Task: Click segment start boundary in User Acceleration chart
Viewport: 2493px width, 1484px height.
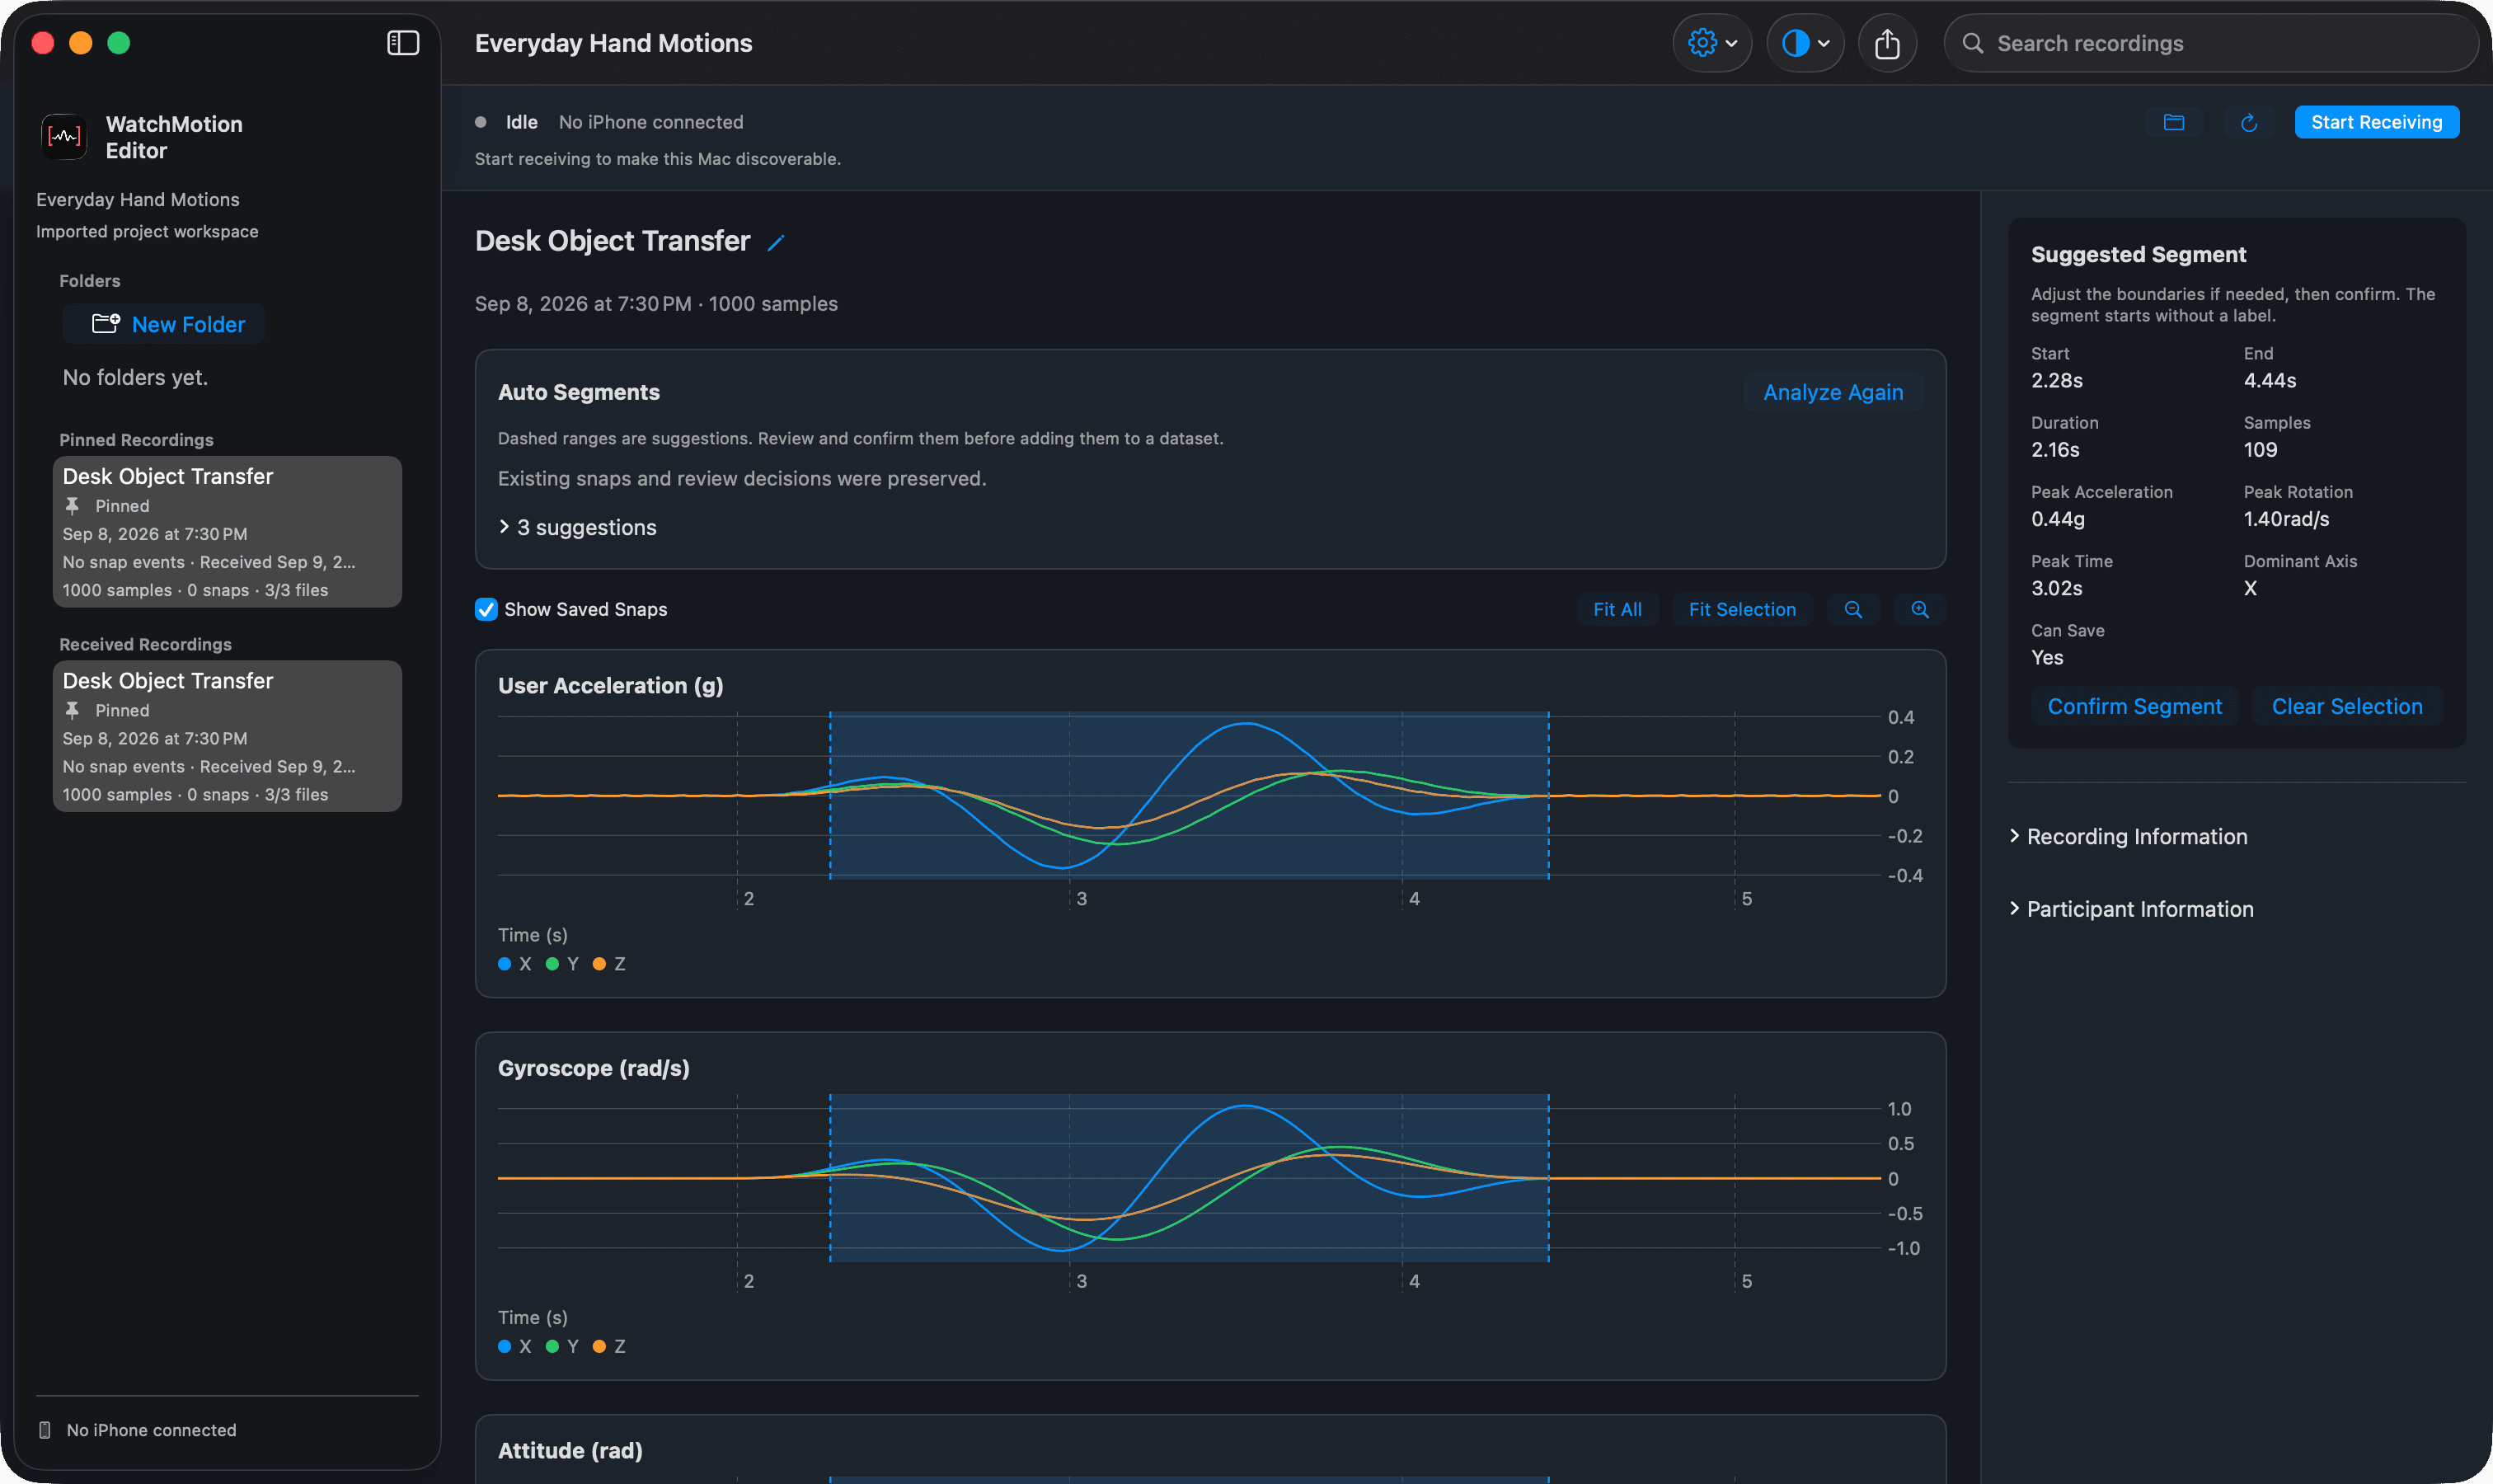Action: coord(830,796)
